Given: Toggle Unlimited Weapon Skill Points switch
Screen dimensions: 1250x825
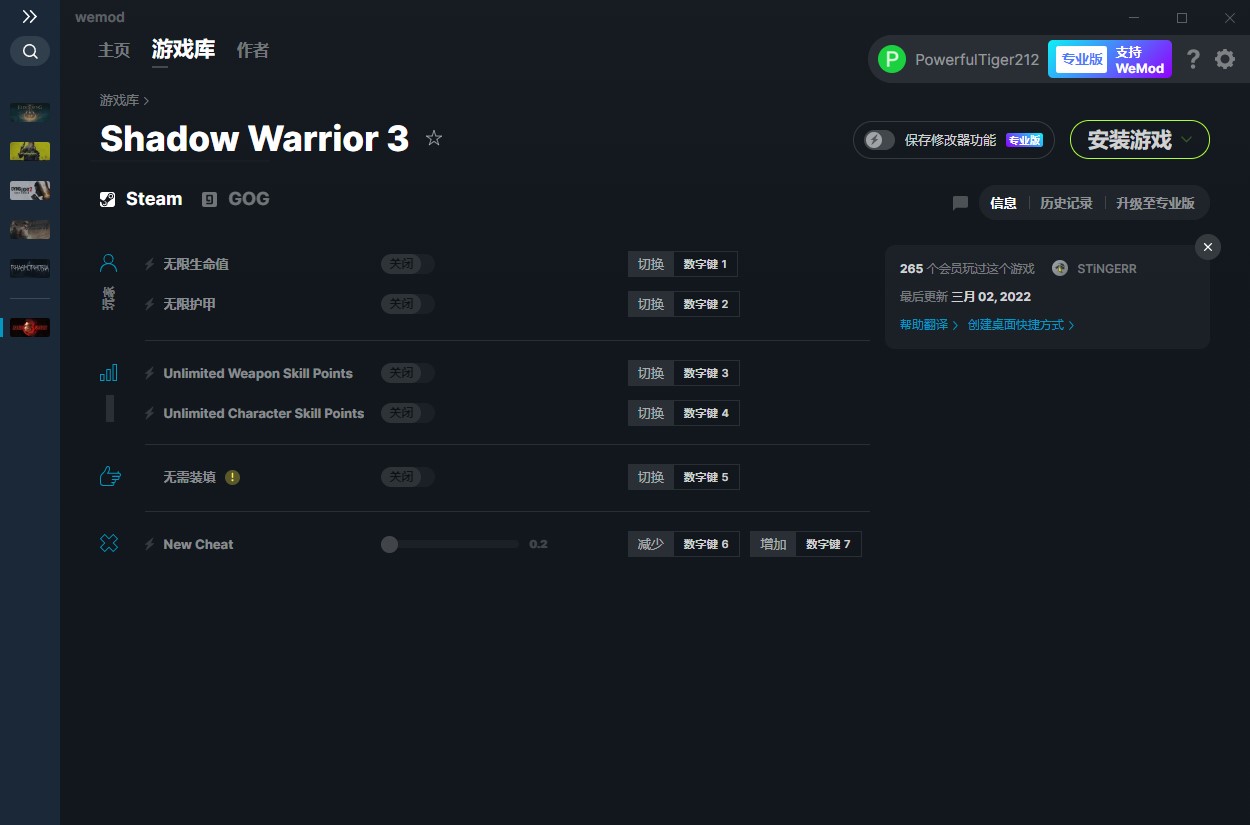Looking at the screenshot, I should [407, 373].
